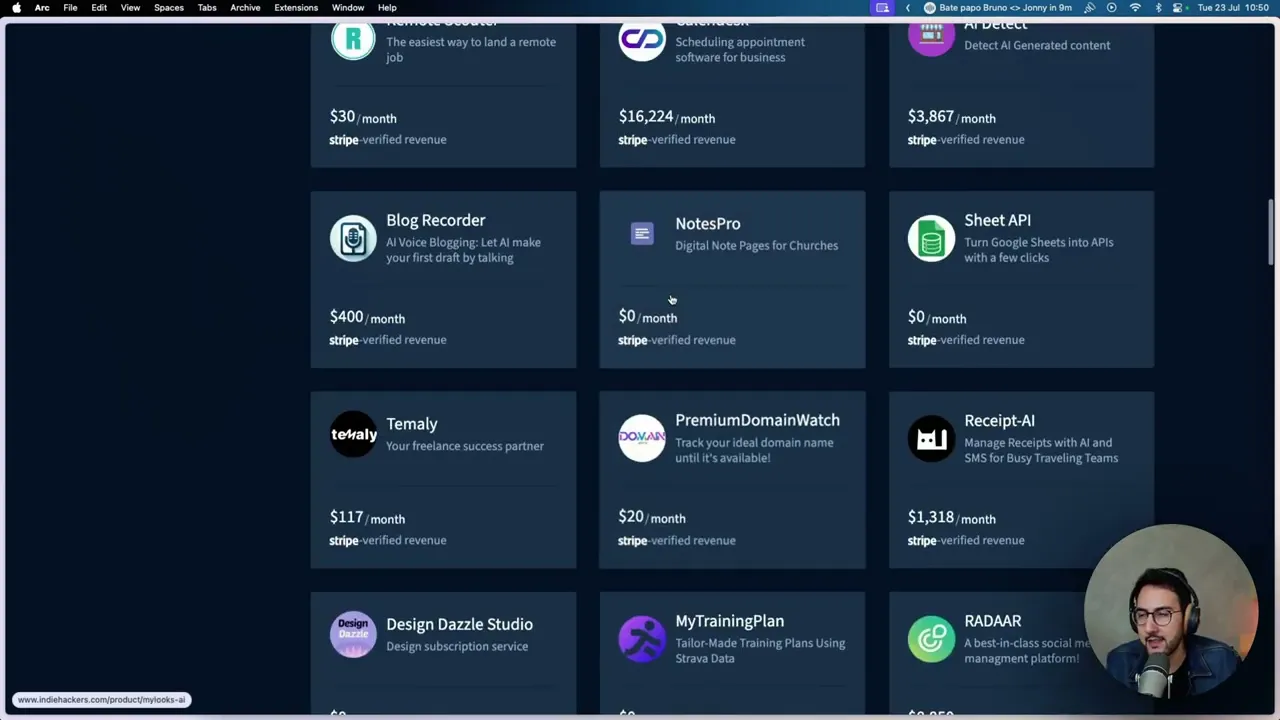
Task: Click 'Turn Google Sheets into APIs' description
Action: 1038,250
